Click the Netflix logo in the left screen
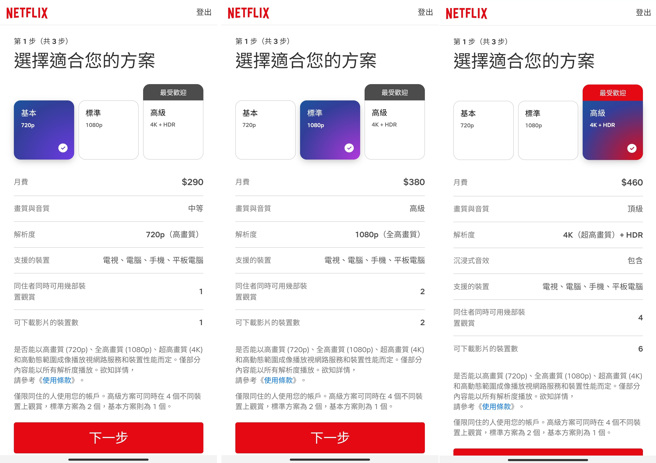The width and height of the screenshot is (656, 463). tap(27, 13)
